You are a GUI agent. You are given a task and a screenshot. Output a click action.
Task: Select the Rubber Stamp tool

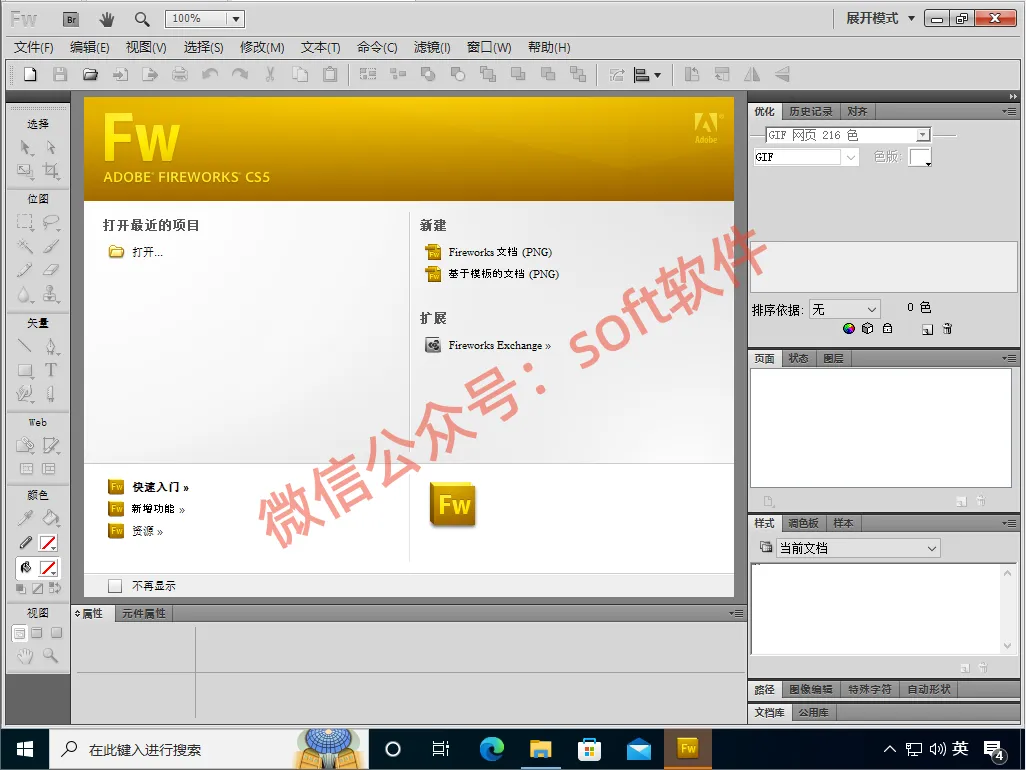[50, 294]
